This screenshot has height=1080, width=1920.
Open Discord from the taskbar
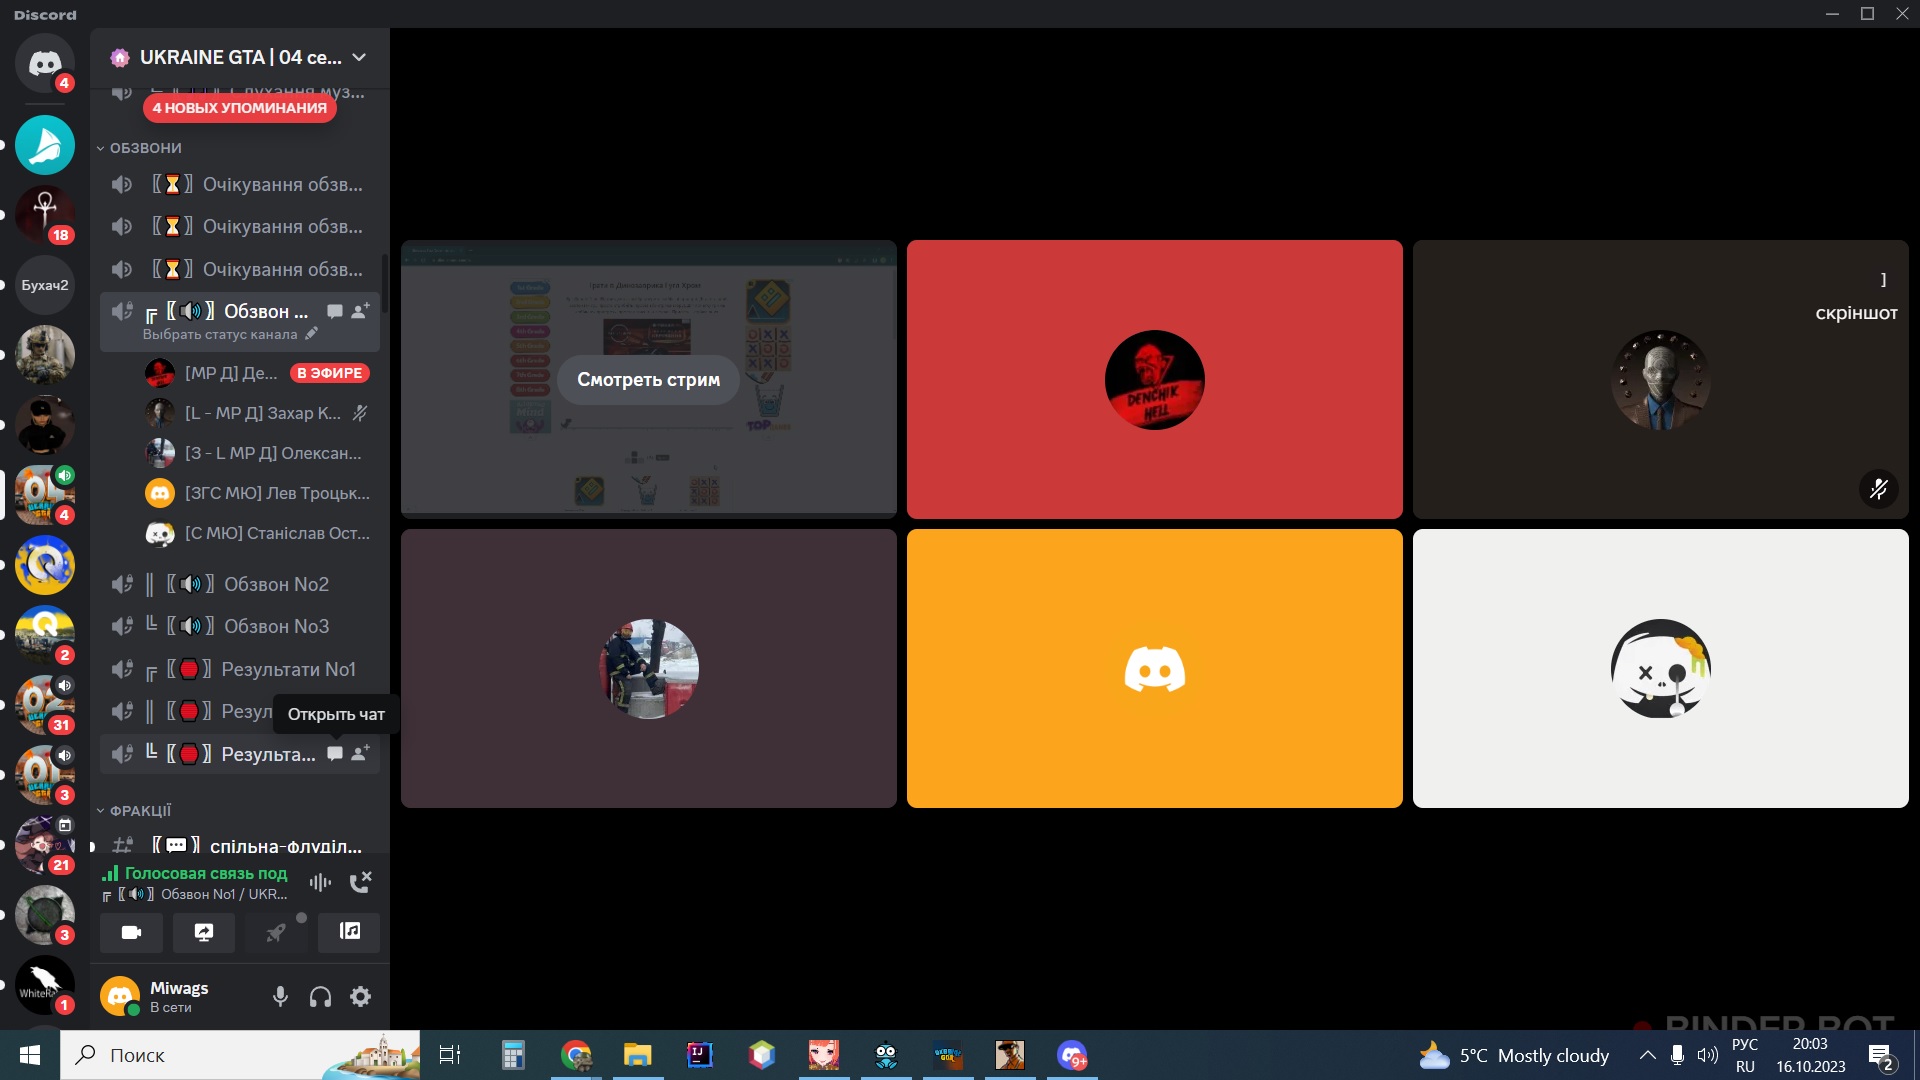point(1072,1055)
